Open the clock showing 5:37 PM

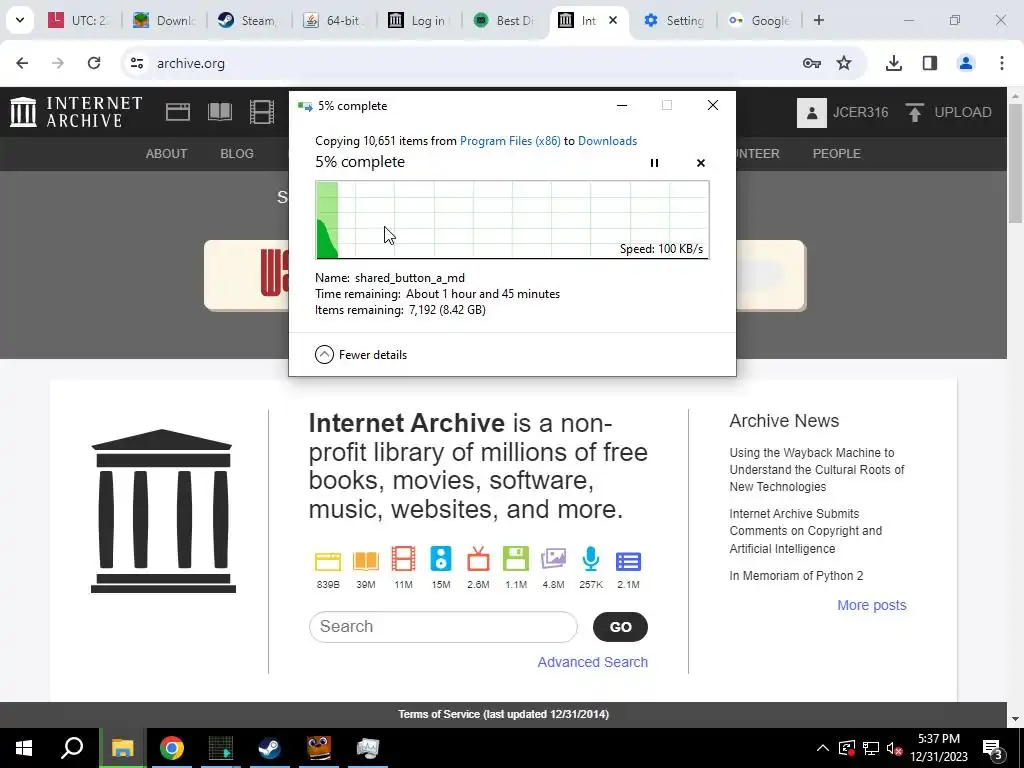pyautogui.click(x=938, y=748)
